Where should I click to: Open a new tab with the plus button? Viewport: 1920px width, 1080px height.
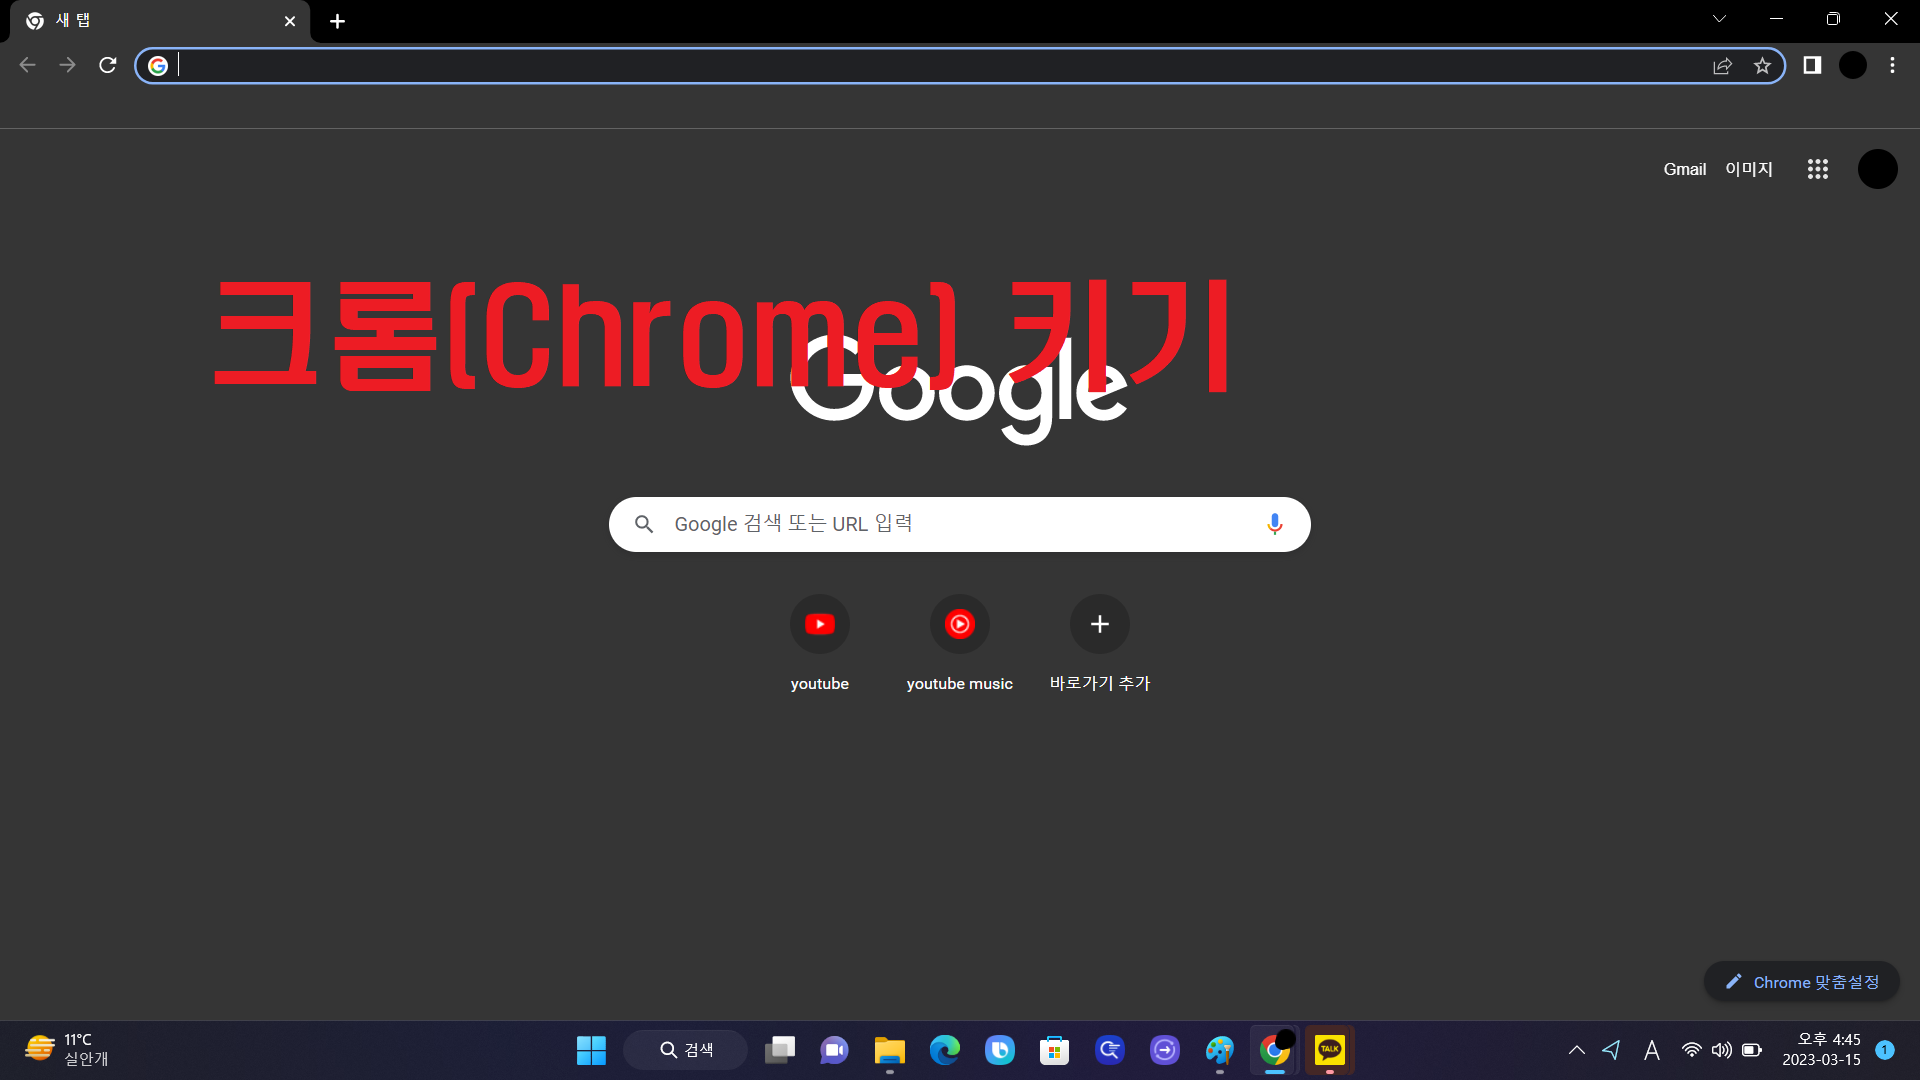point(338,21)
